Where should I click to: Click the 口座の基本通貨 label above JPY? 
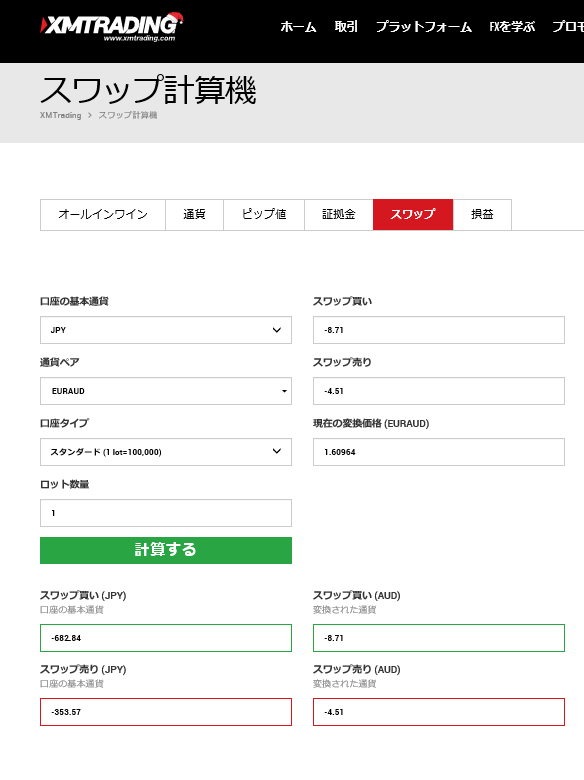pos(74,301)
